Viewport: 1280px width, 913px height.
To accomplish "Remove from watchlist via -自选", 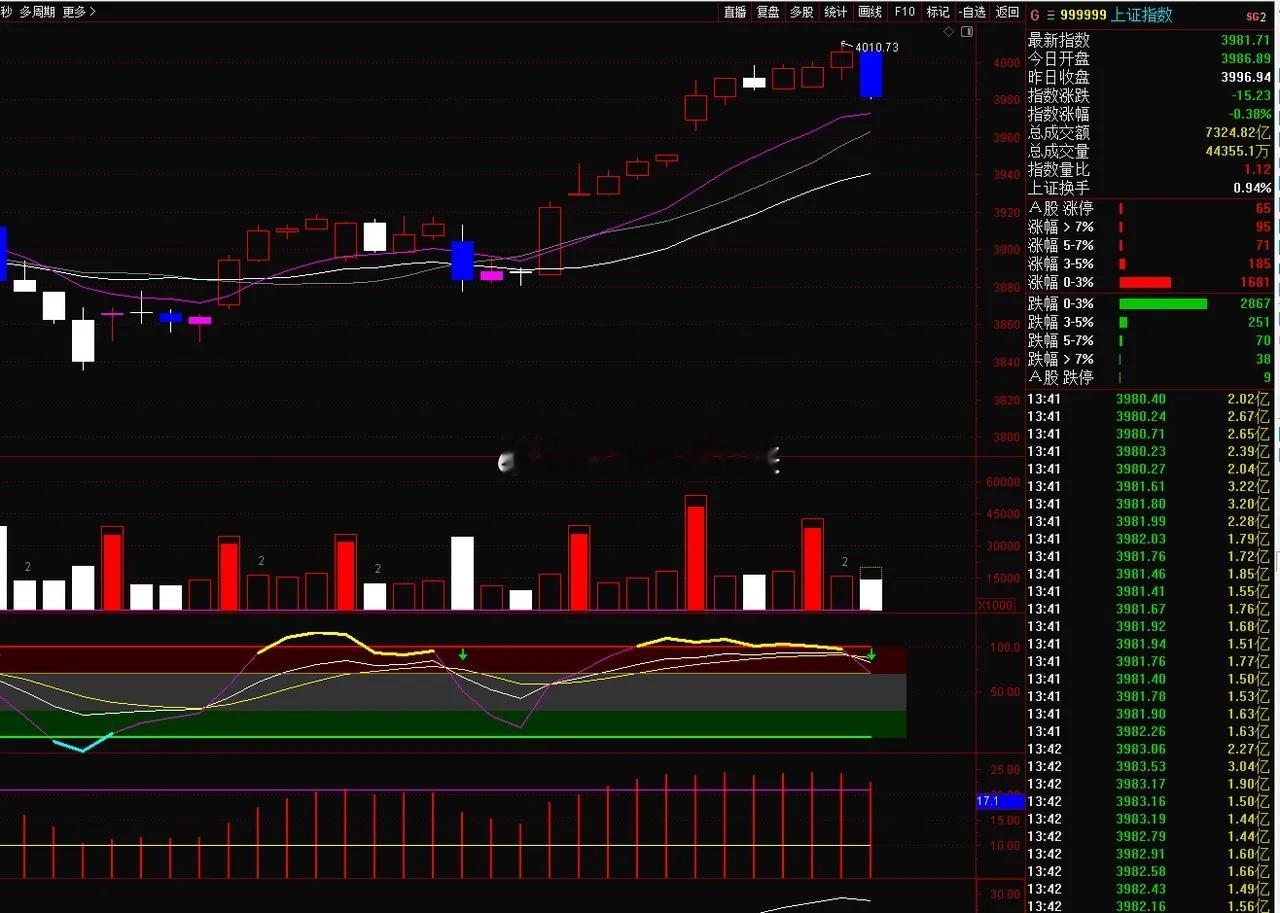I will pos(972,12).
